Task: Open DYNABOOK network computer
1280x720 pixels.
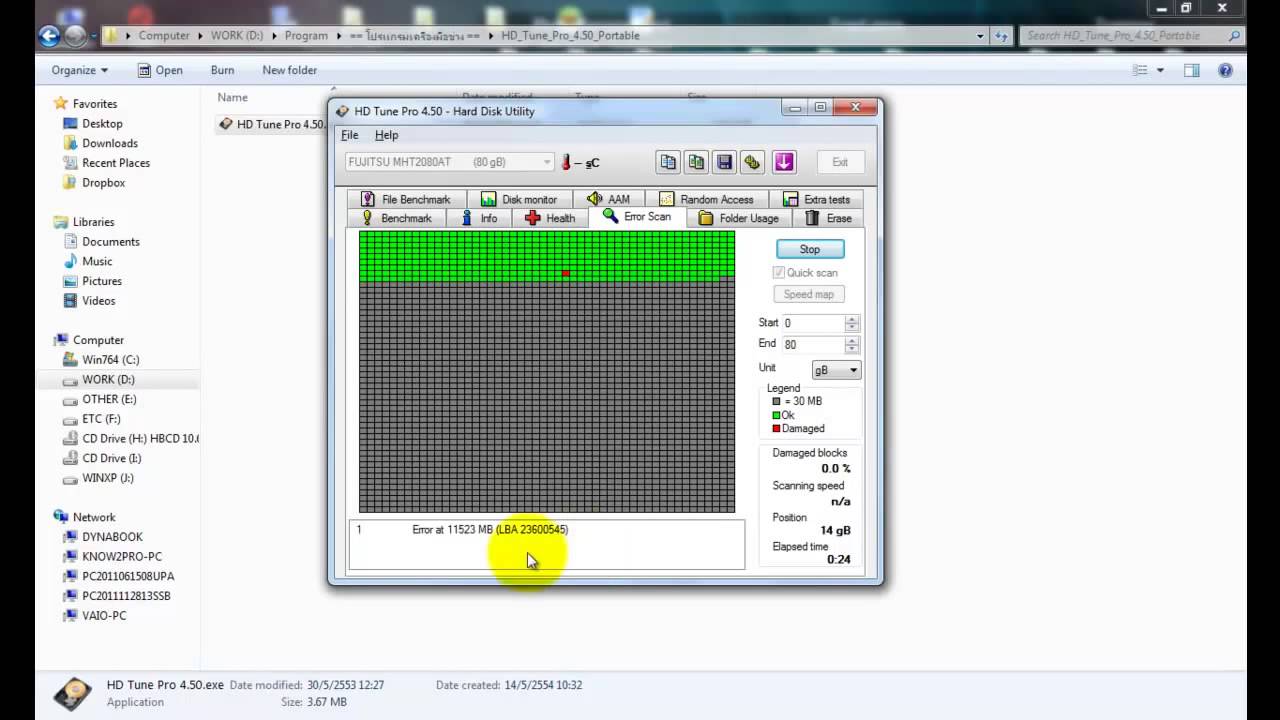Action: point(112,537)
